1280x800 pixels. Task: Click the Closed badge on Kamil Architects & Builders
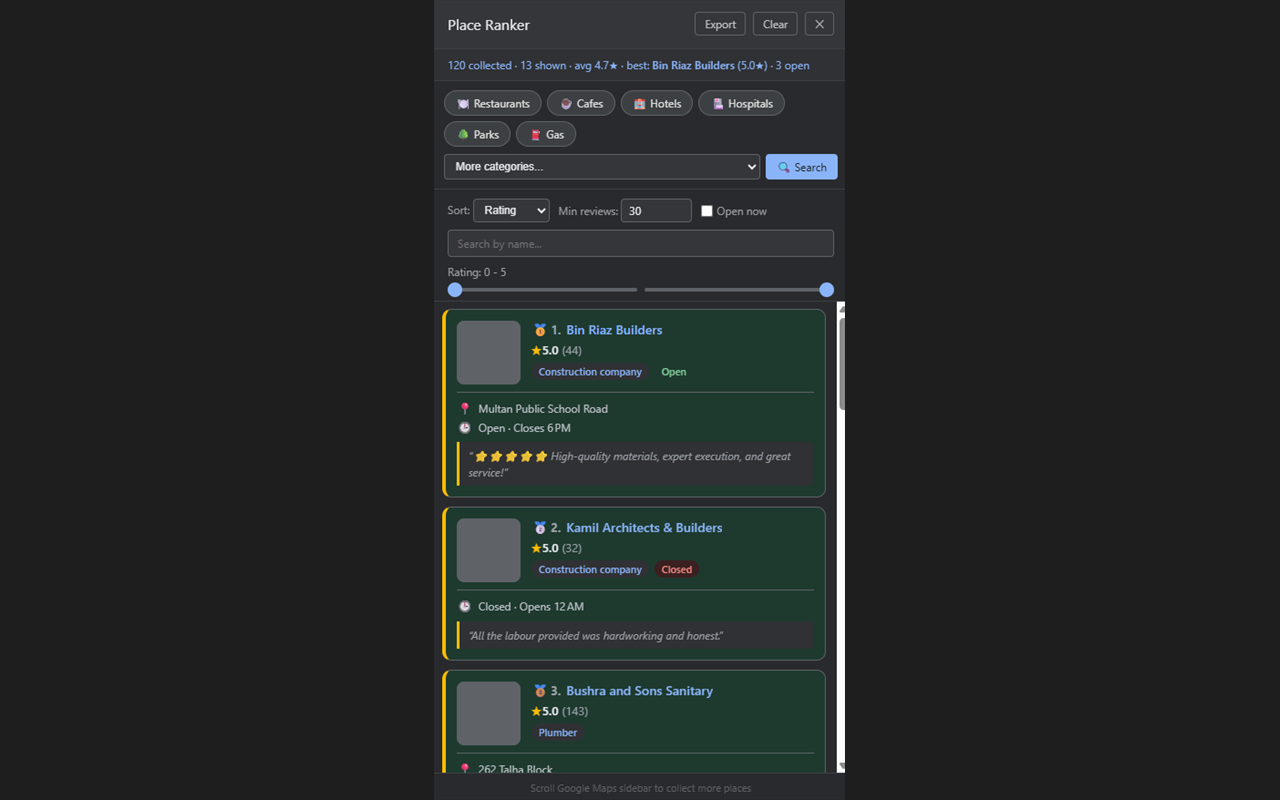[x=676, y=569]
